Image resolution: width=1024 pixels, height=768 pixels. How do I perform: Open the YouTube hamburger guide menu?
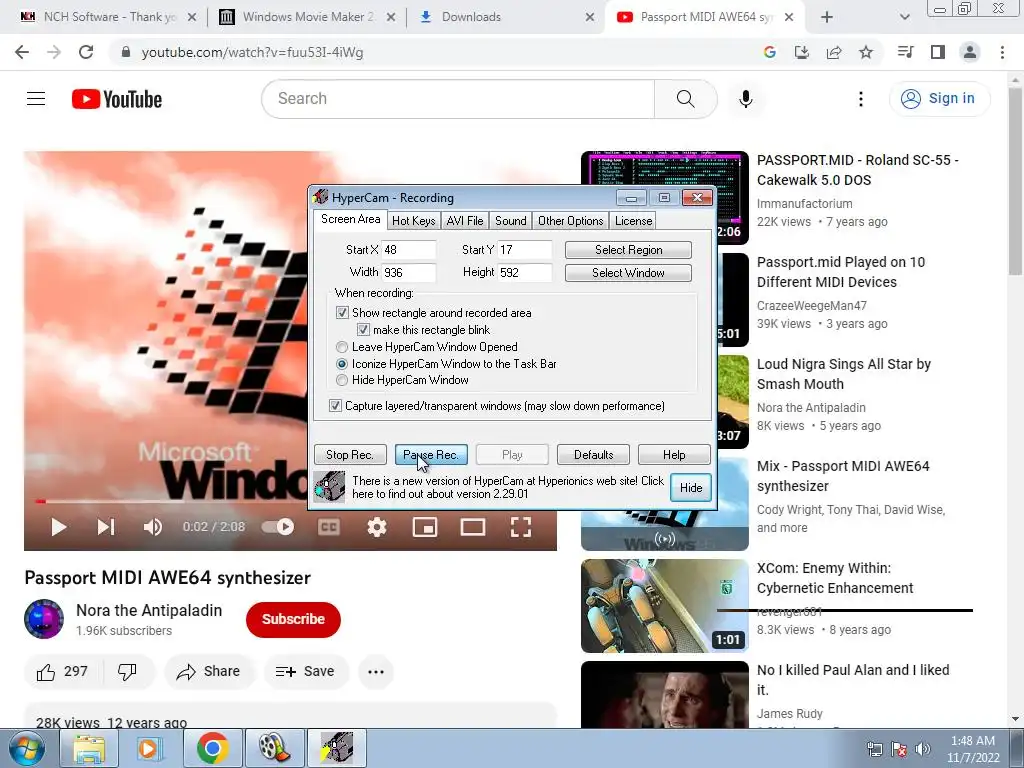pyautogui.click(x=36, y=99)
